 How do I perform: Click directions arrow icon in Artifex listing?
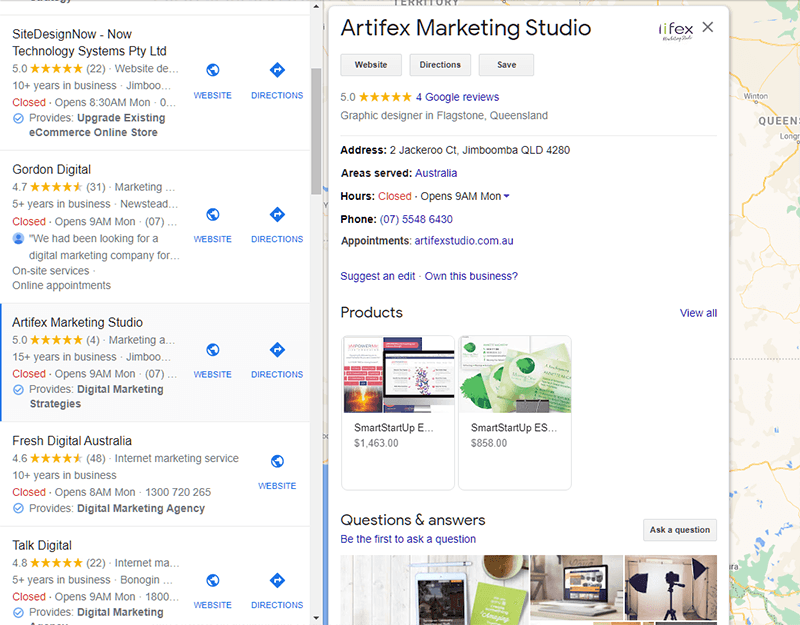tap(277, 349)
